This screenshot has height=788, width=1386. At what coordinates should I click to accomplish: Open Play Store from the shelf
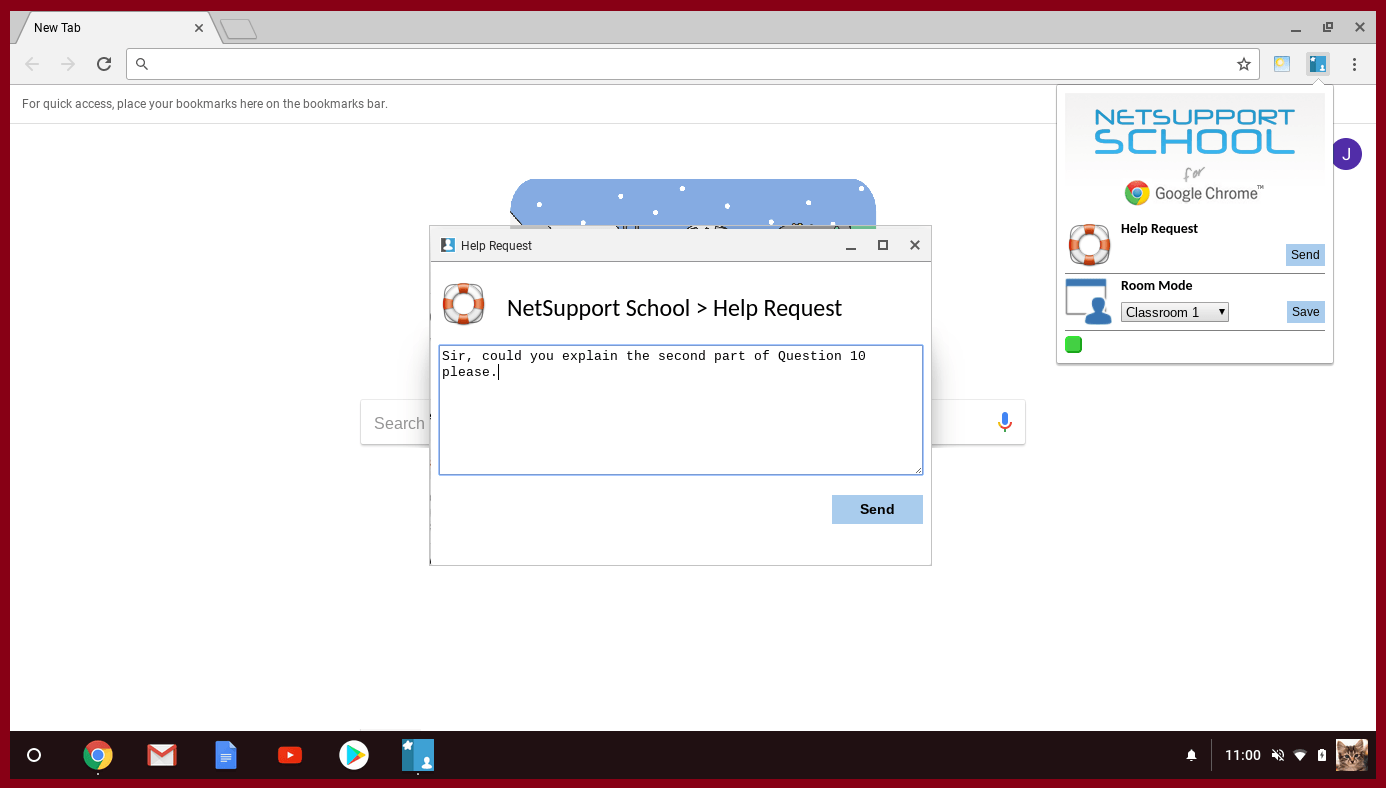354,755
